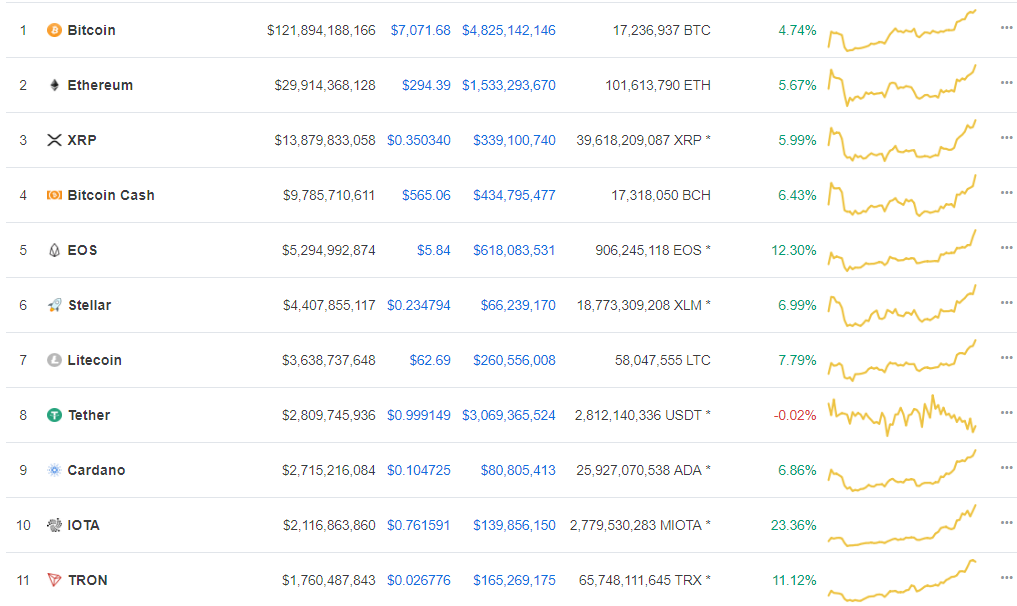Click the IOTA price graph sparkline
Screen dimensions: 1017x606
902,526
